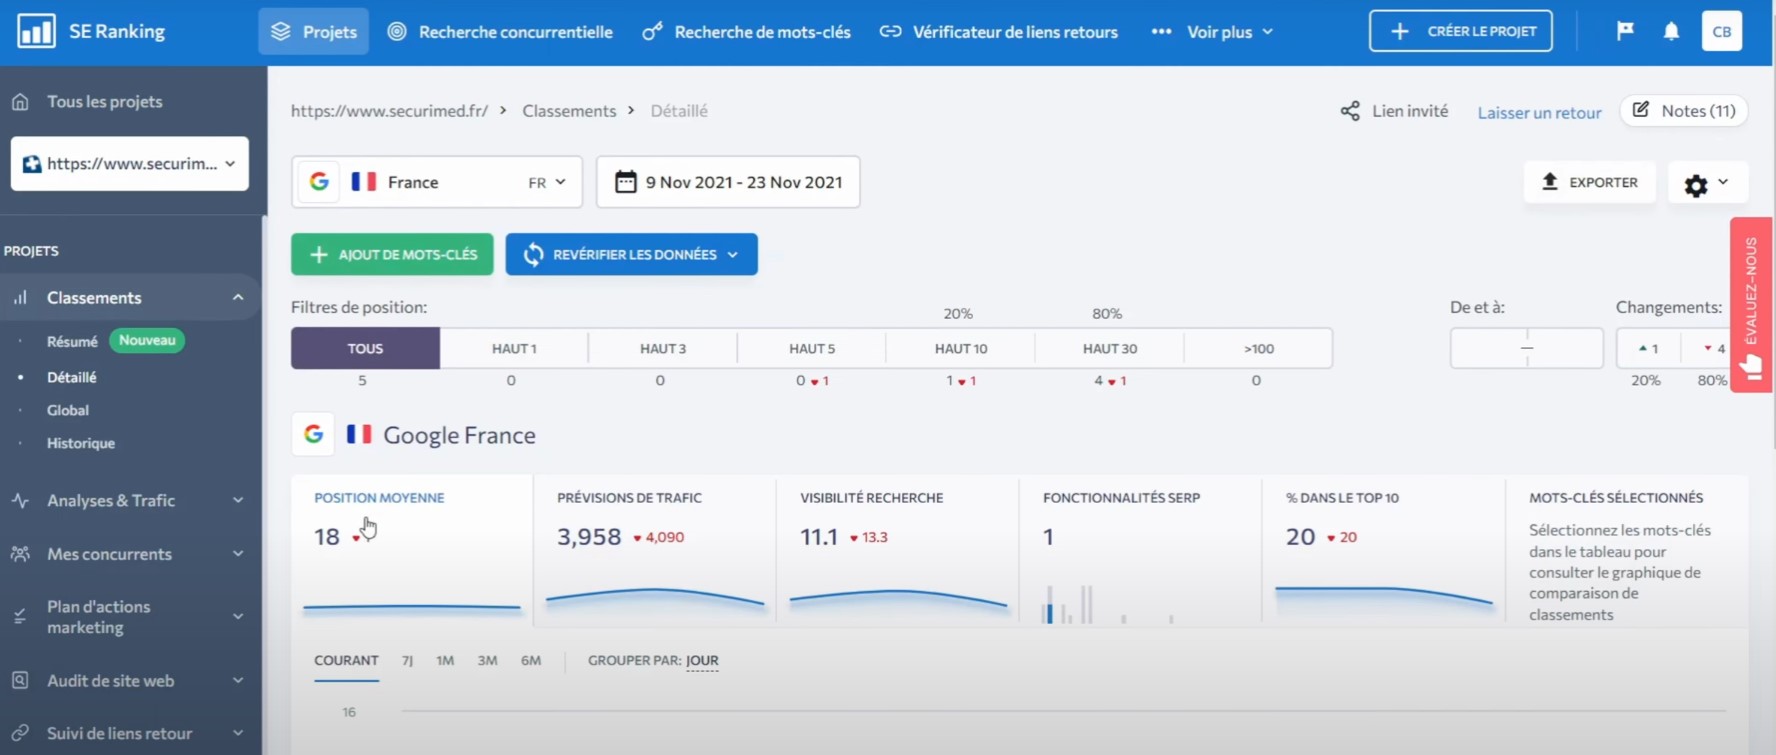Open settings gear dropdown near Exporter
The width and height of the screenshot is (1776, 755).
click(1707, 183)
